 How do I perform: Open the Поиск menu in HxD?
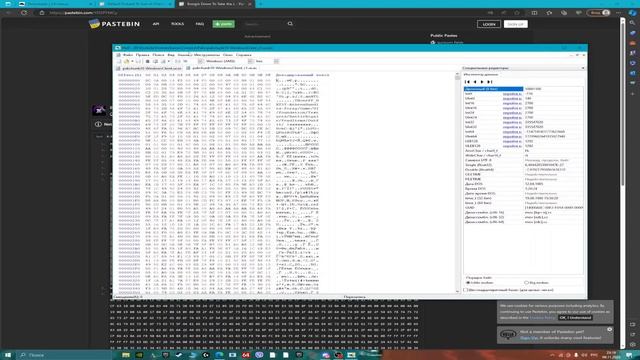click(158, 55)
